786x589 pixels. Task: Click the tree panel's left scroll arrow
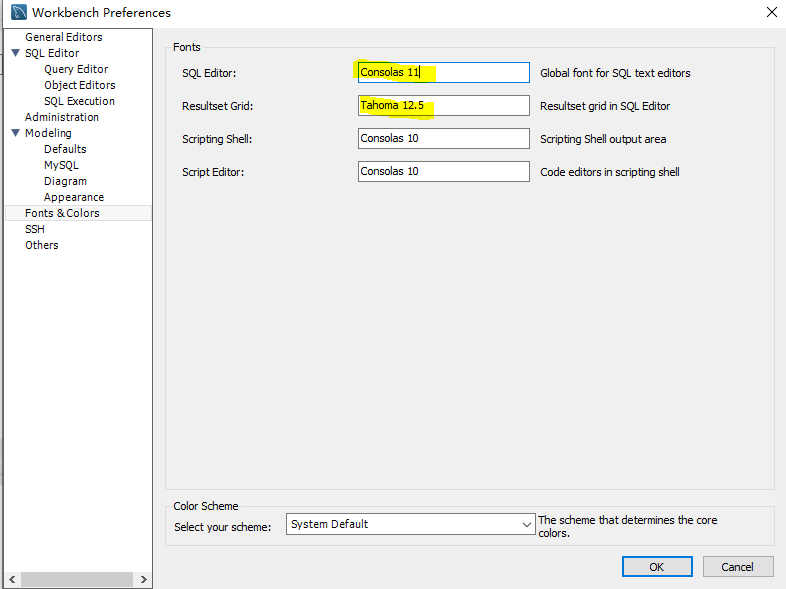click(13, 579)
